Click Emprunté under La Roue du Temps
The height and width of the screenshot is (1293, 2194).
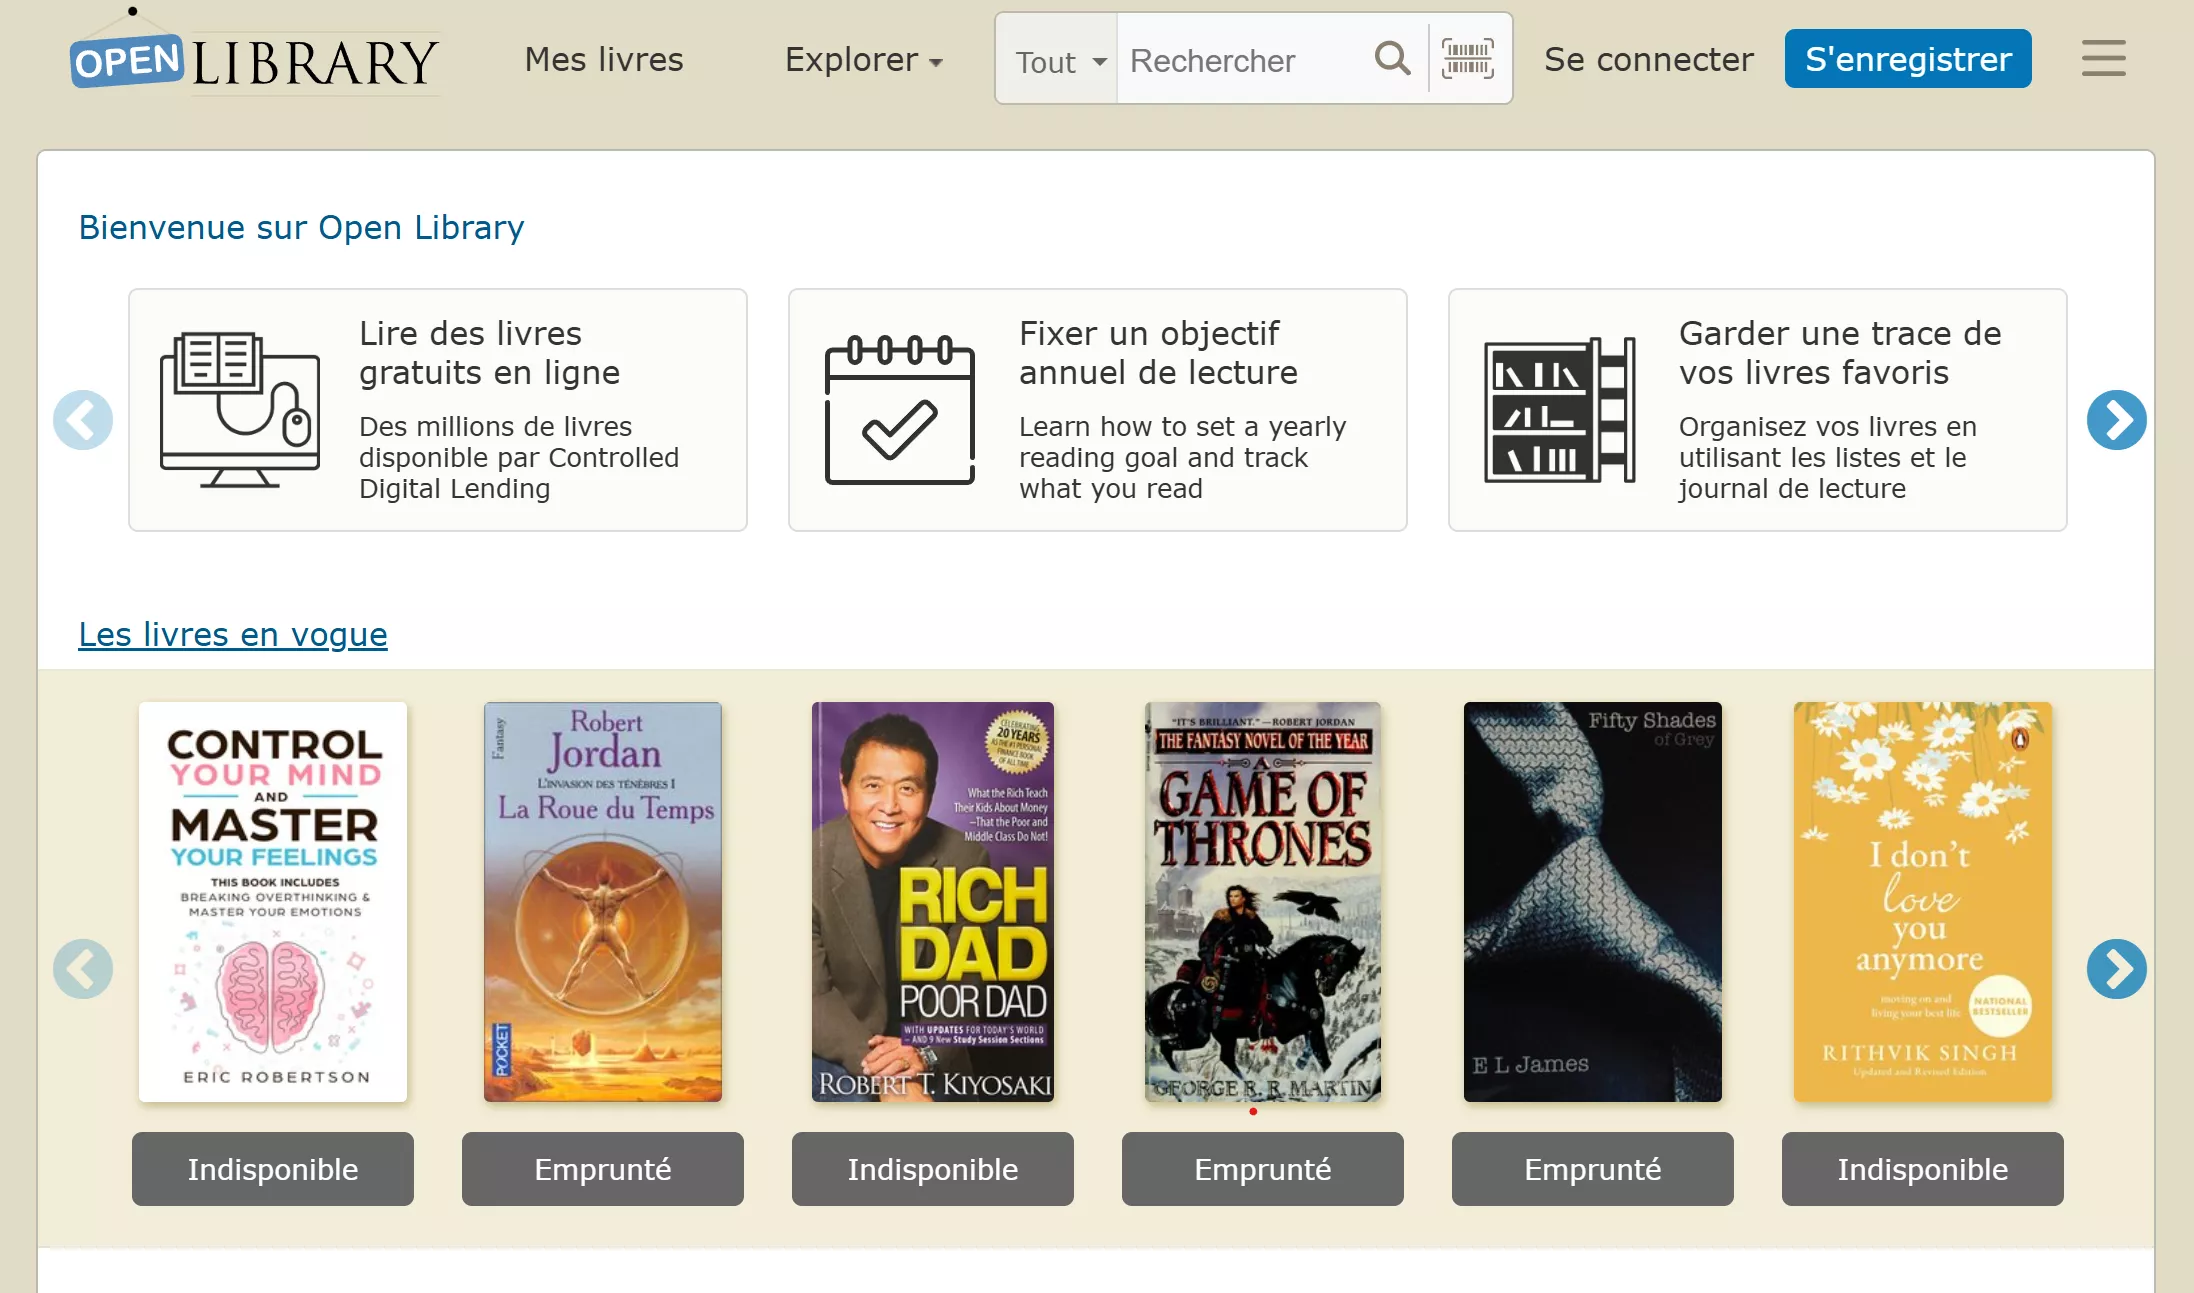(602, 1169)
